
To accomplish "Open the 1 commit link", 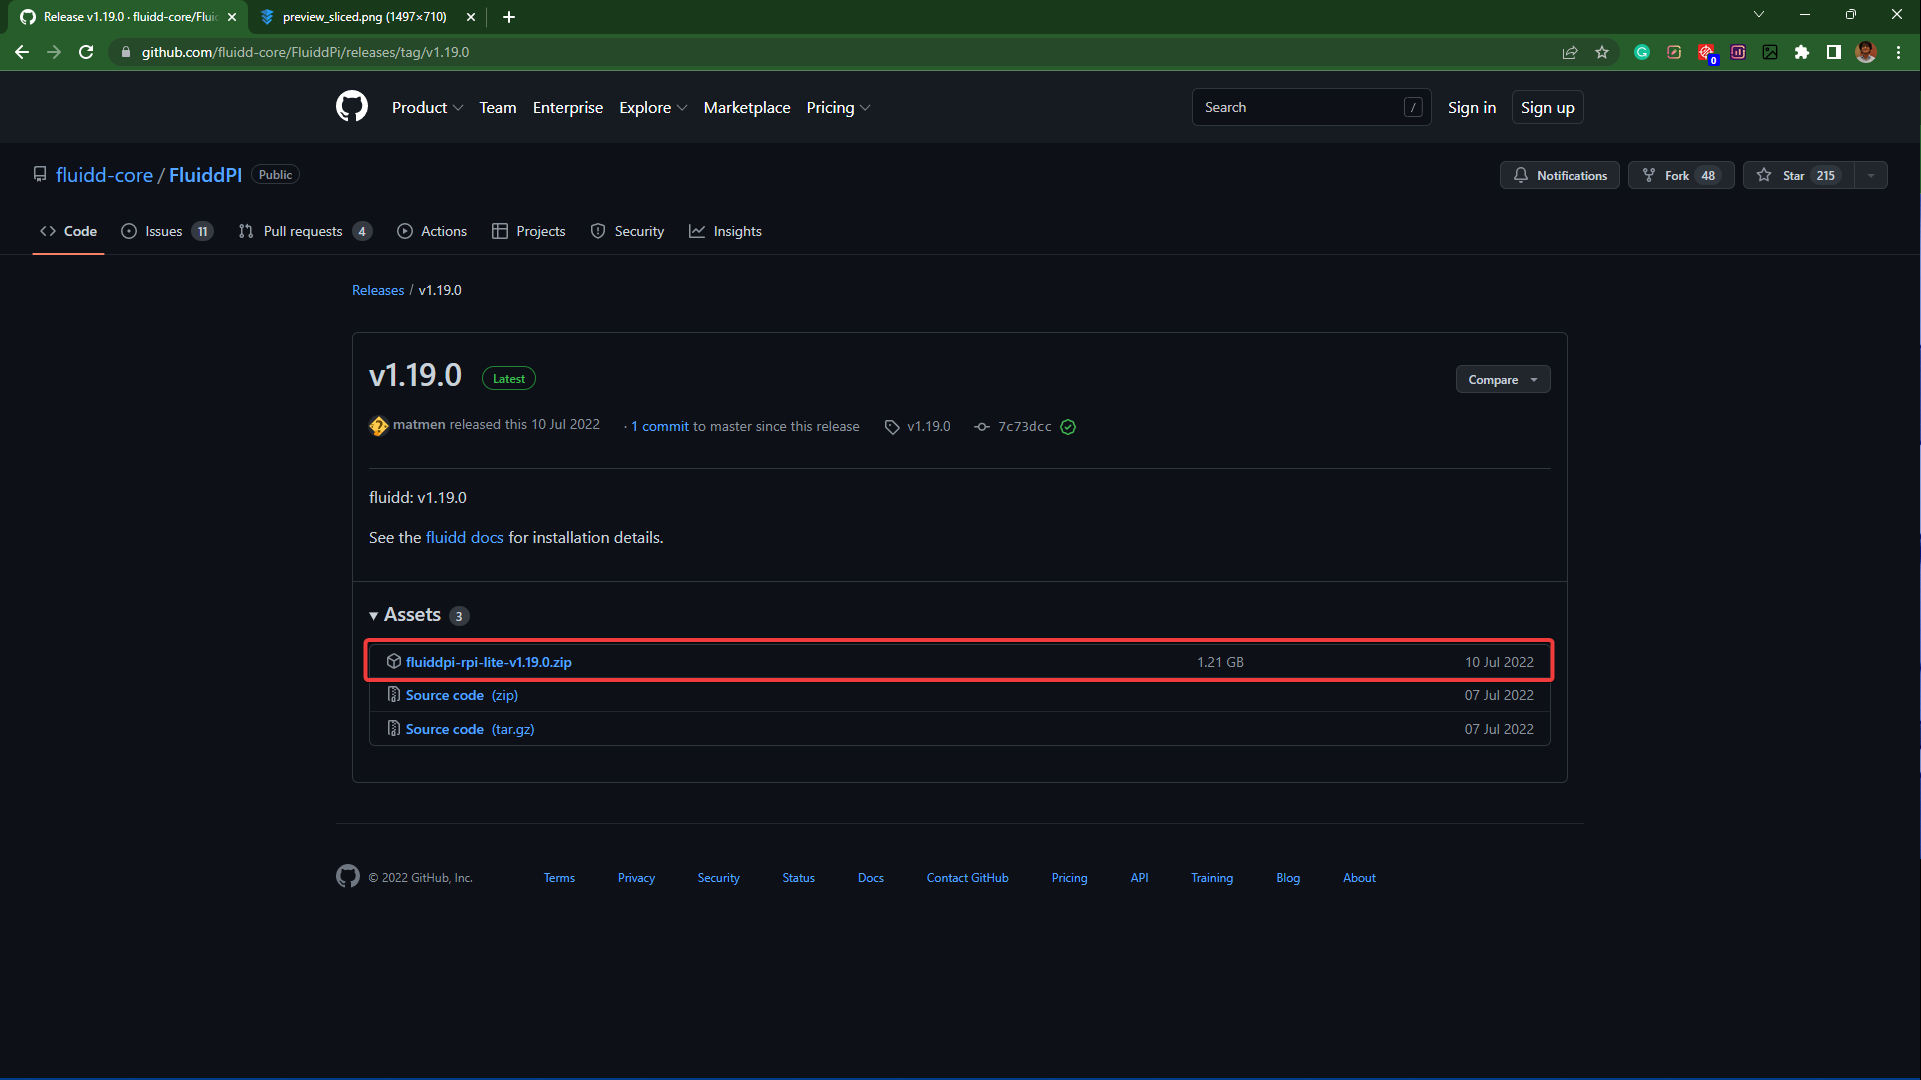I will [x=660, y=427].
